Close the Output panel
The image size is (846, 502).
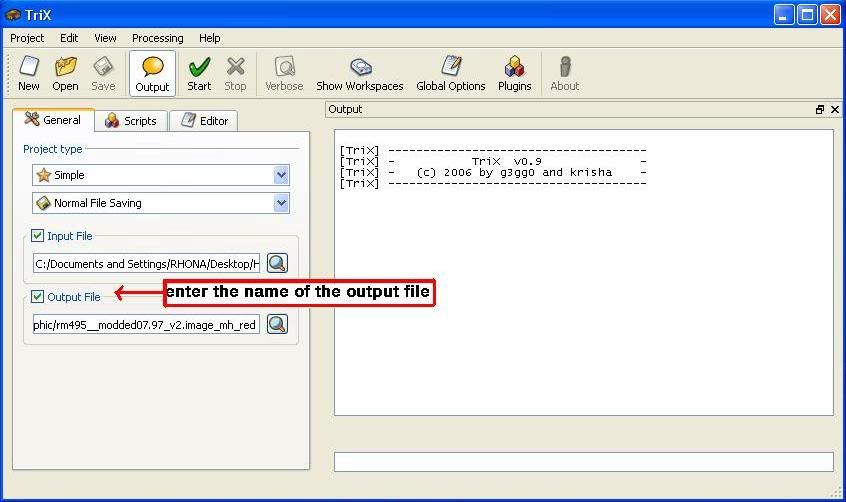pos(835,110)
